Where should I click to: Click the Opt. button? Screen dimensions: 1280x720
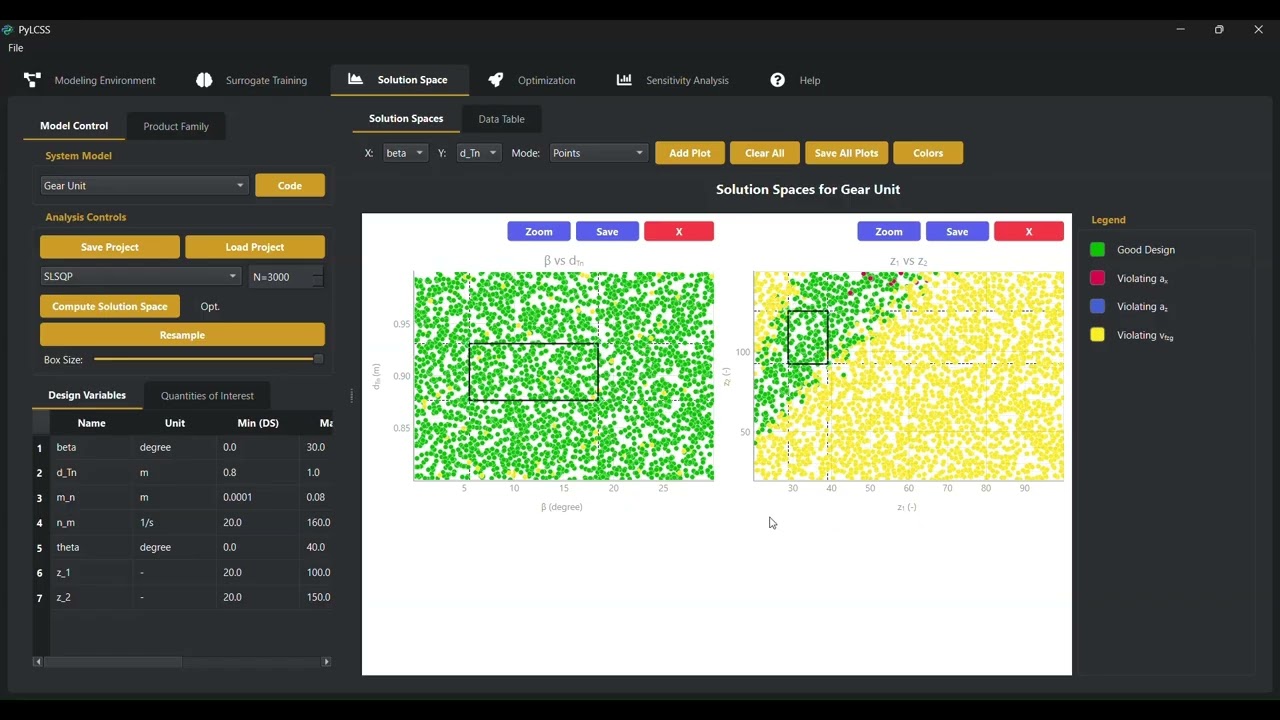(x=210, y=306)
